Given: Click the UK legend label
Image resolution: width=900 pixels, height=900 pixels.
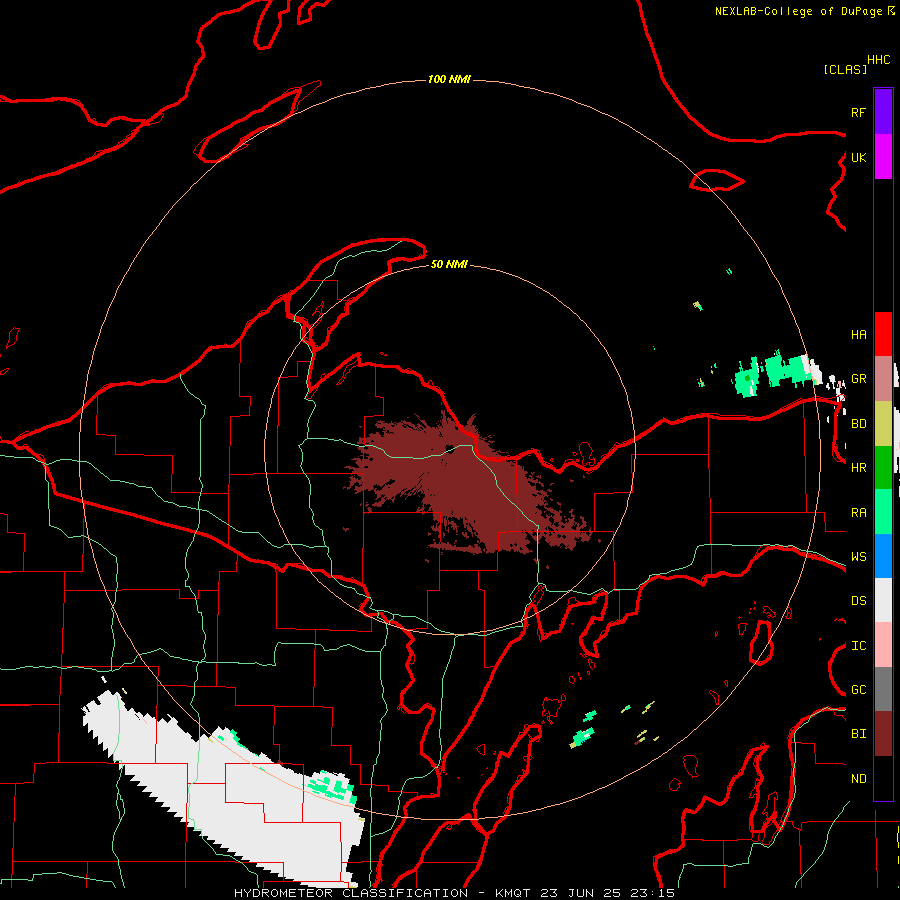Looking at the screenshot, I should pos(858,157).
